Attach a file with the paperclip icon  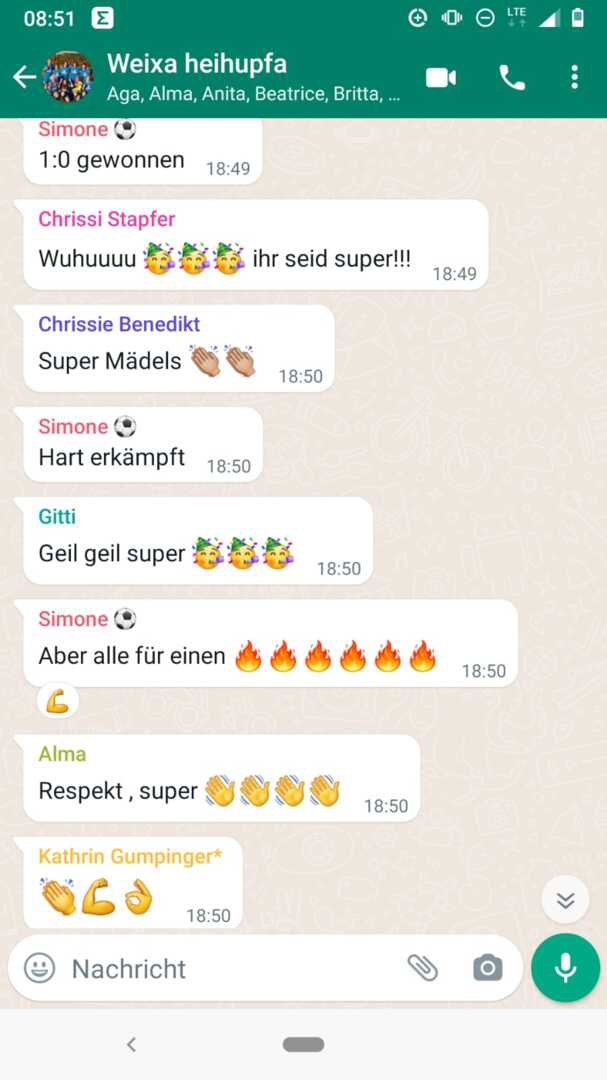point(422,968)
